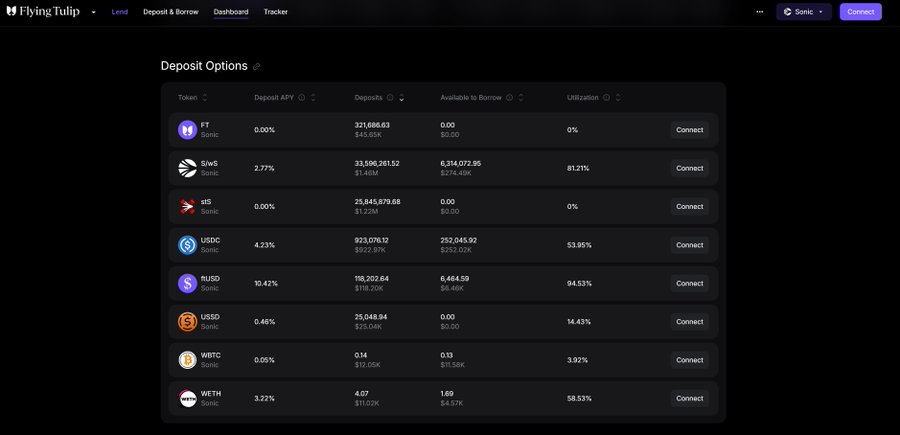Select the Dashboard tab
This screenshot has width=900, height=435.
point(231,11)
